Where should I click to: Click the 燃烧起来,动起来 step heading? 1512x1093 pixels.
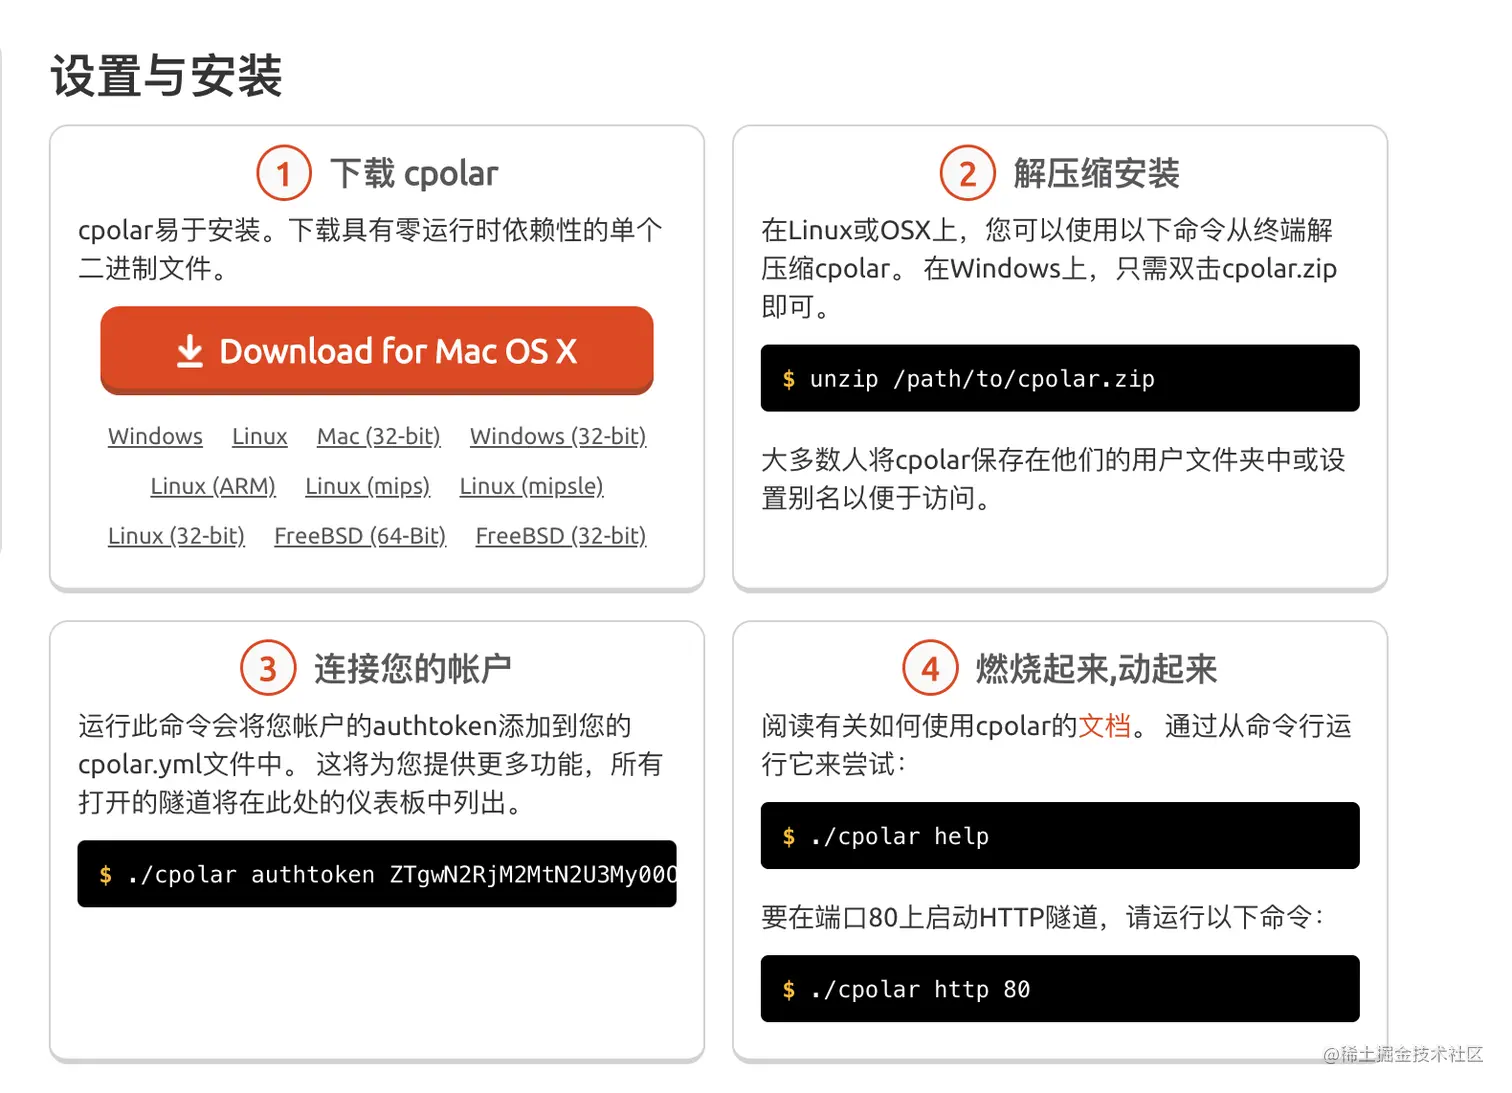tap(1096, 669)
